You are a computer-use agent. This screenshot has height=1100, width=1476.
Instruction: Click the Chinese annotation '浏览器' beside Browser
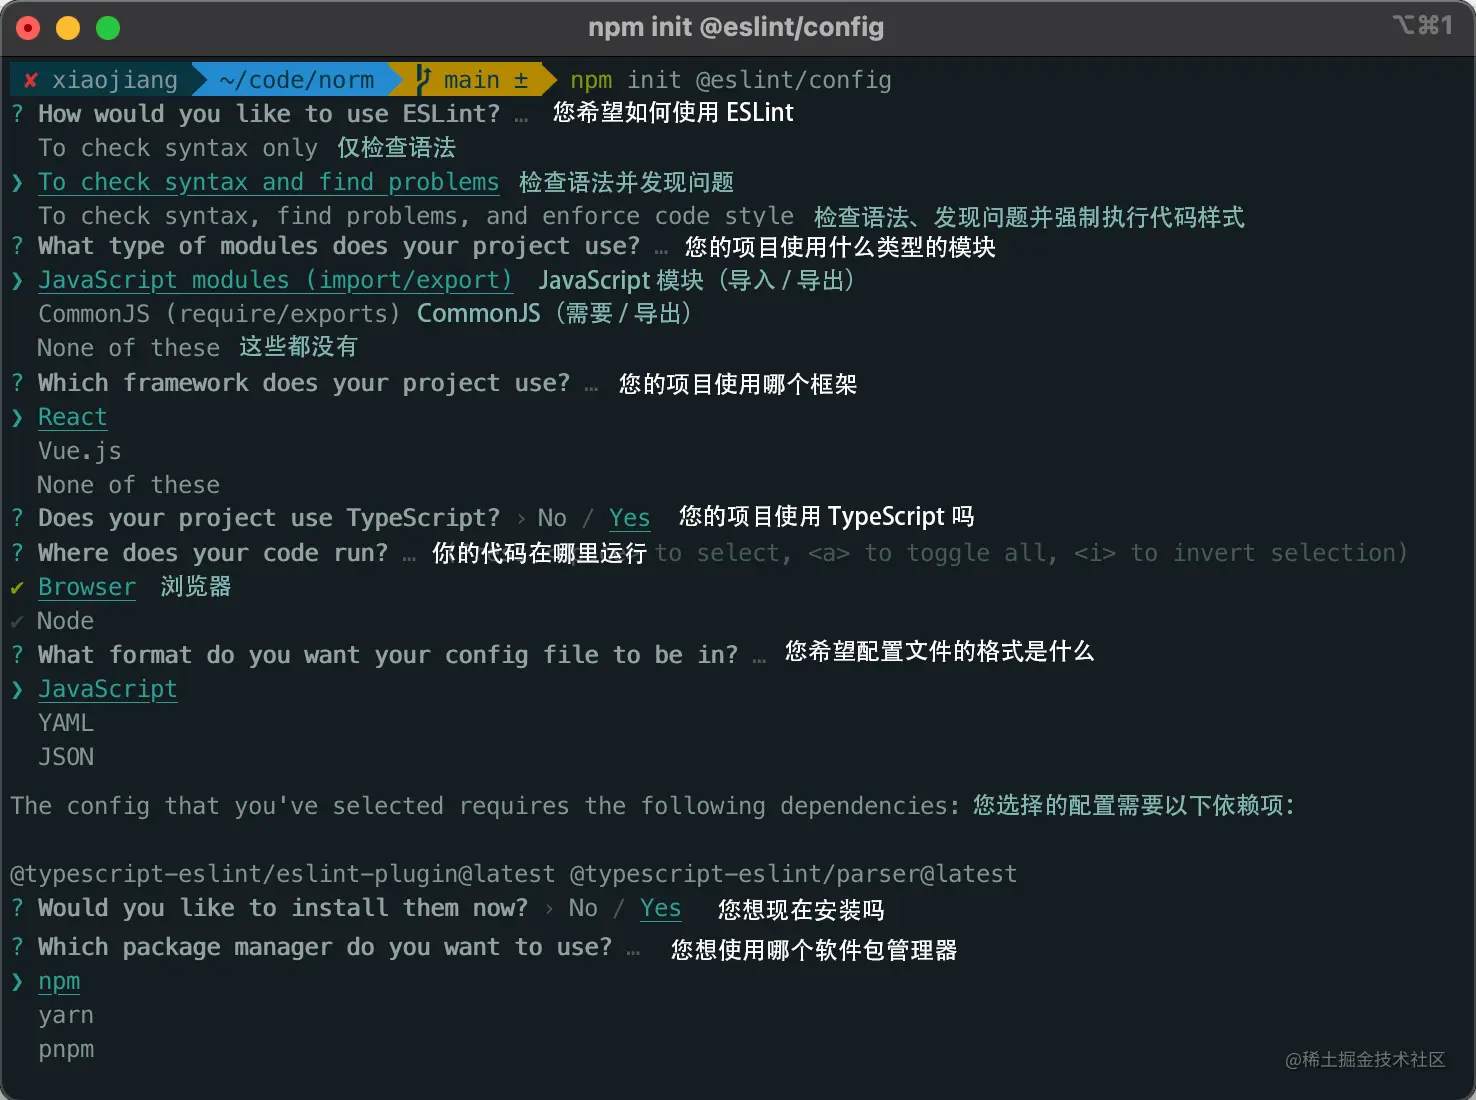196,586
